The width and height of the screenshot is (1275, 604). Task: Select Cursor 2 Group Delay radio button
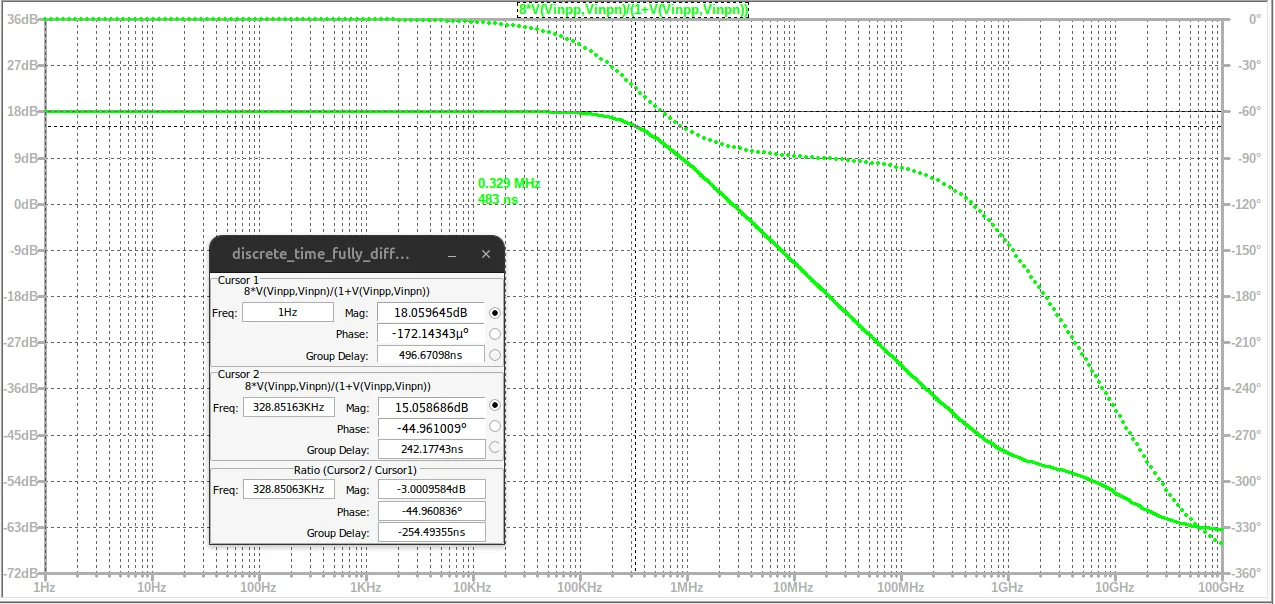tap(494, 449)
